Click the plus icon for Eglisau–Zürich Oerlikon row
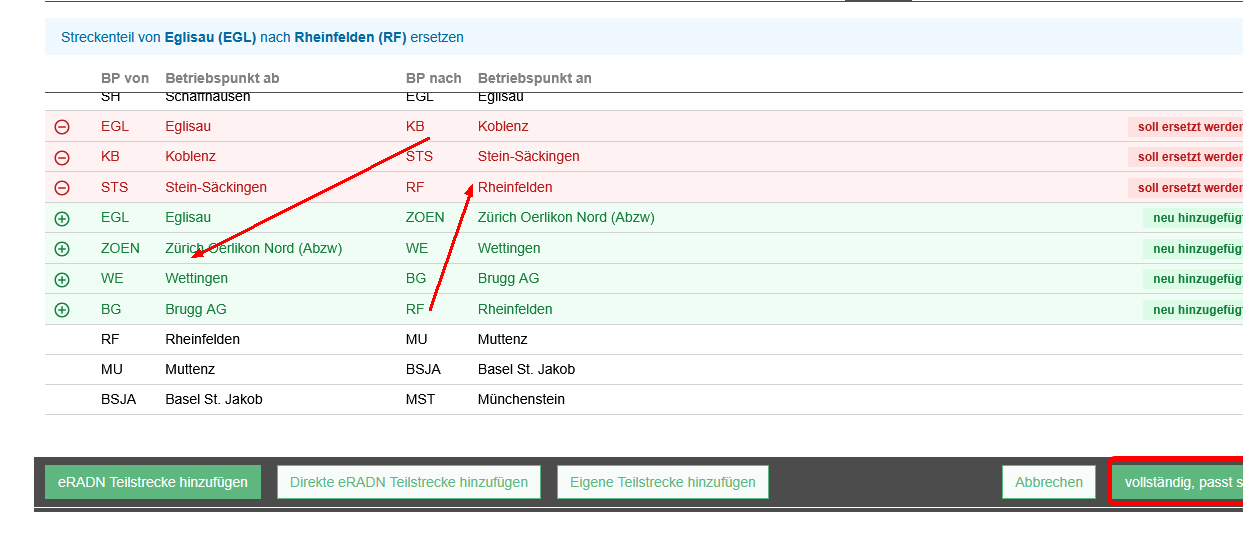 click(x=62, y=218)
